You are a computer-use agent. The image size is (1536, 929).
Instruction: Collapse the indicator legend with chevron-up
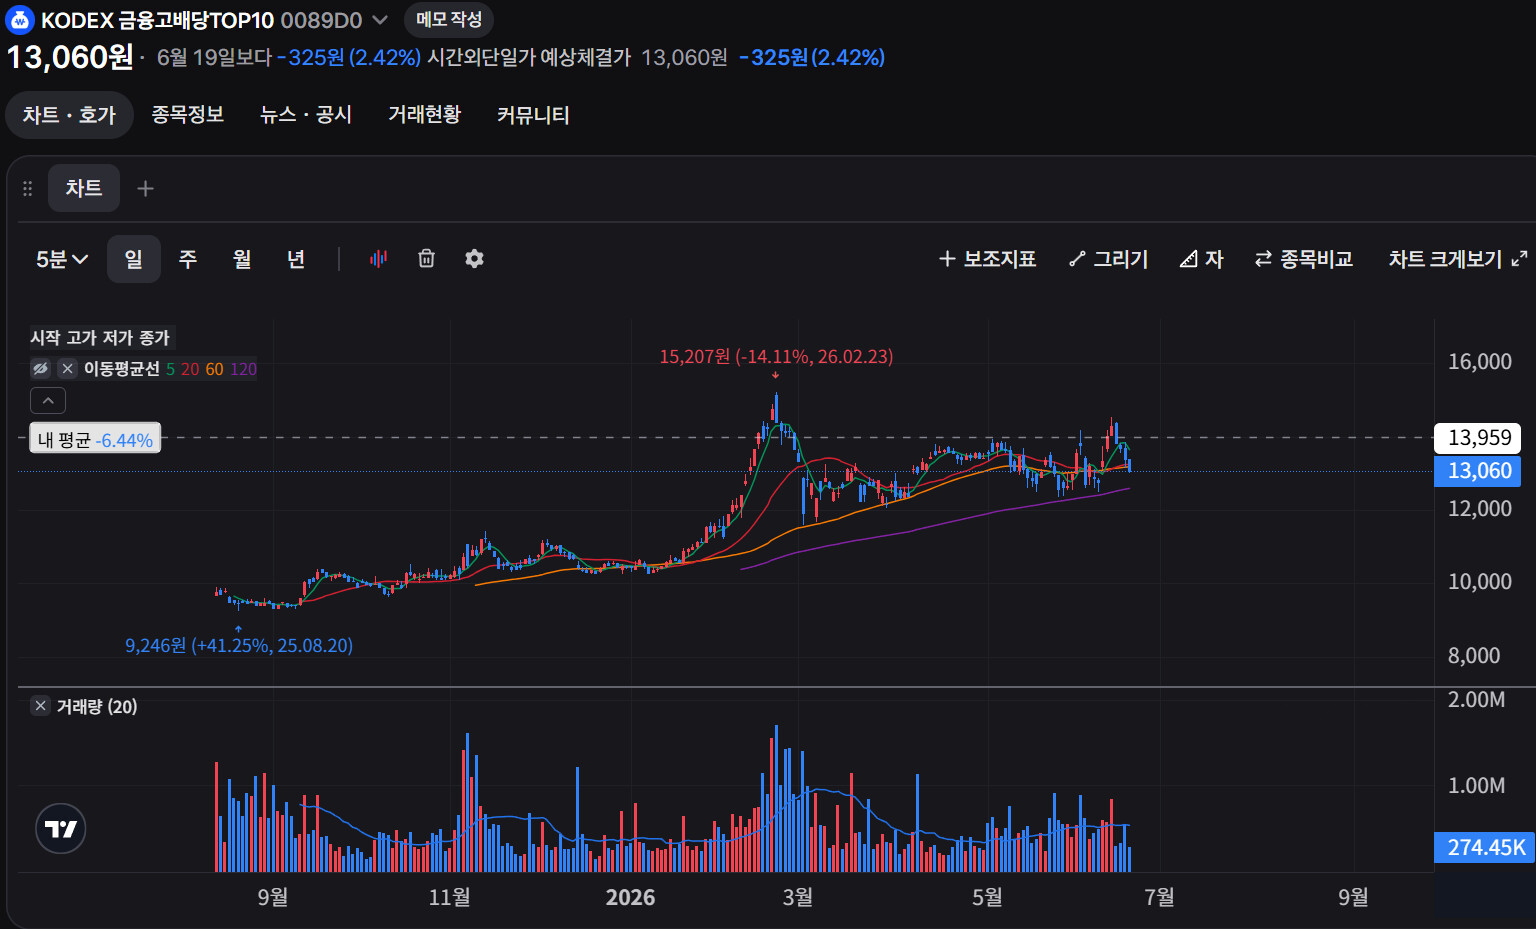click(x=48, y=401)
